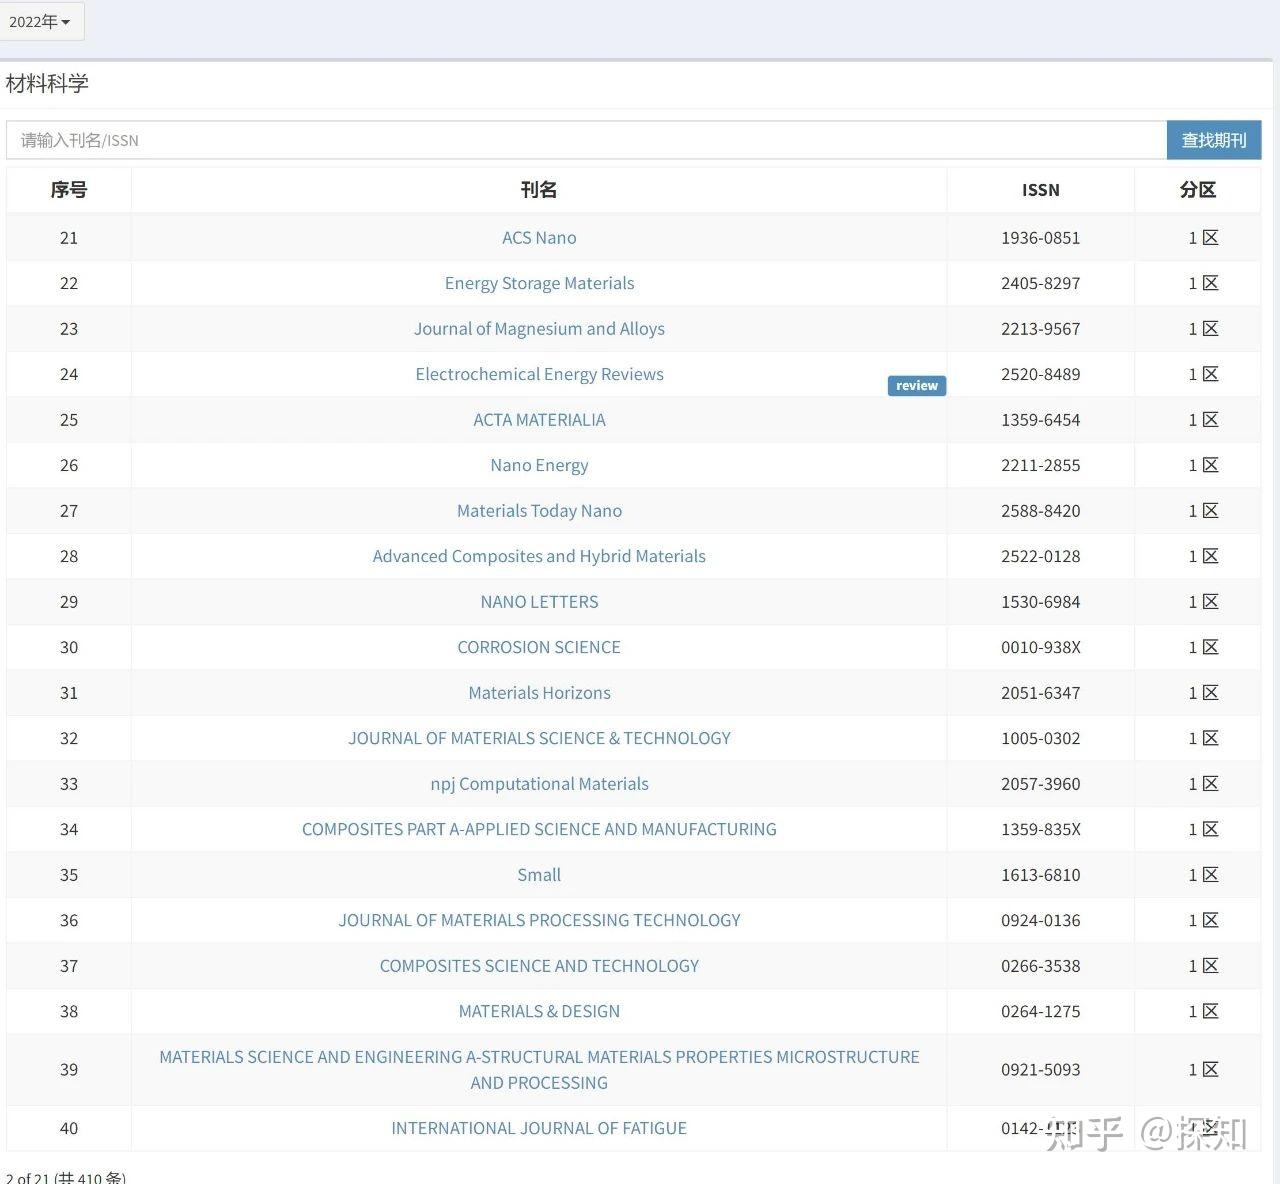
Task: Select the ACTA MATERIALIA link
Action: (x=539, y=420)
